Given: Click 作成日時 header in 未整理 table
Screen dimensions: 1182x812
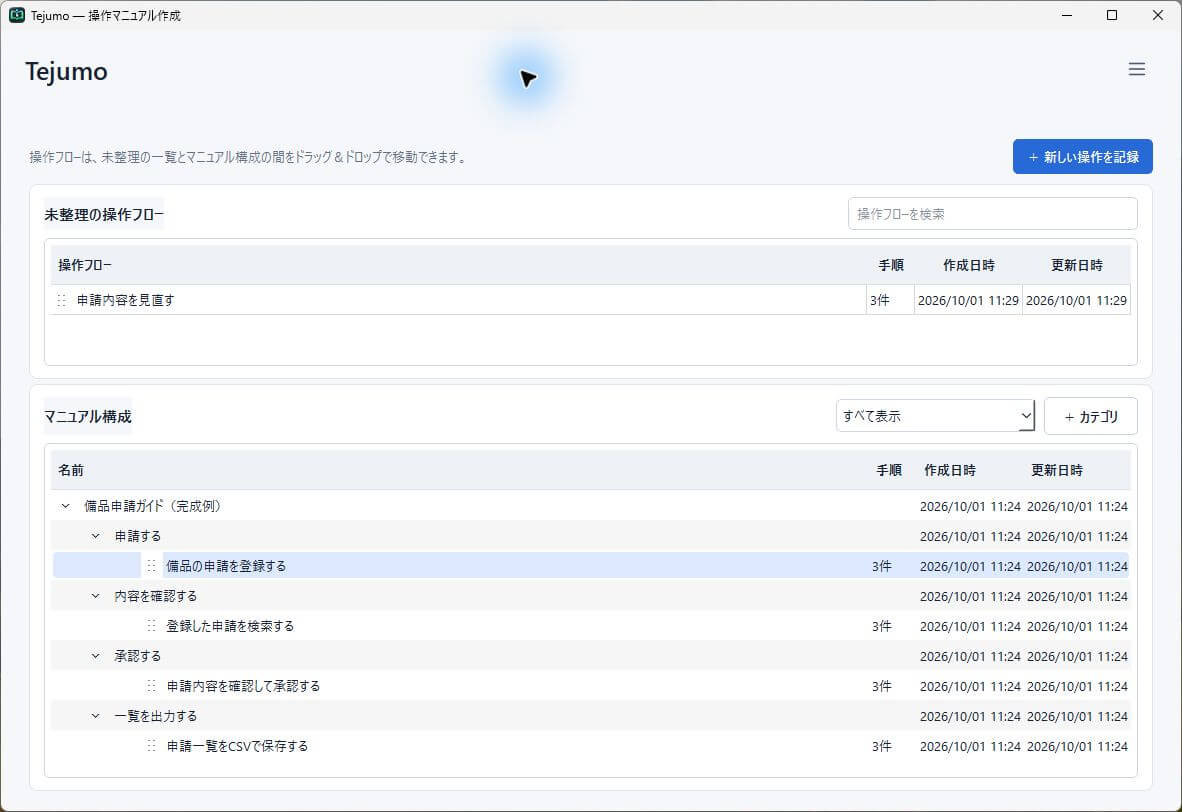Looking at the screenshot, I should pyautogui.click(x=968, y=265).
